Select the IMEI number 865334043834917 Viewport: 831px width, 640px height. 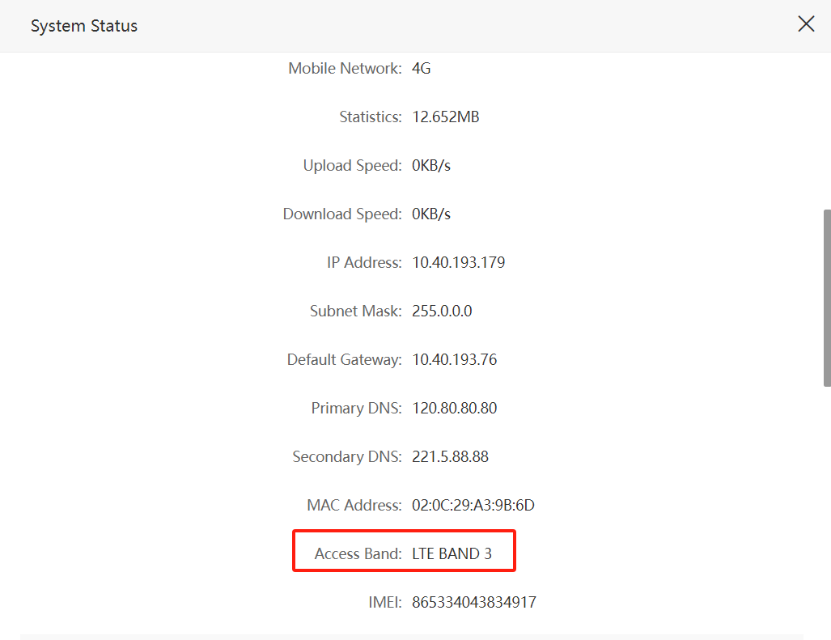tap(474, 602)
